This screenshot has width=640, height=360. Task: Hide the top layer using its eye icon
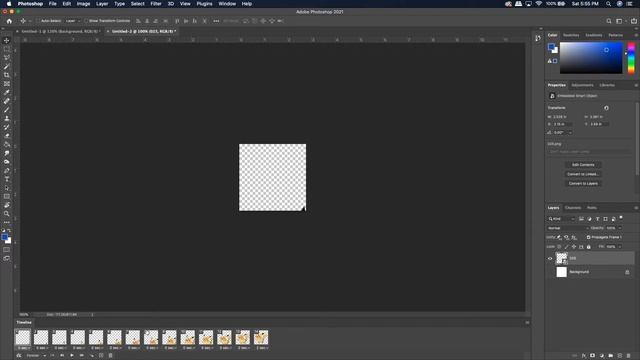(550, 258)
